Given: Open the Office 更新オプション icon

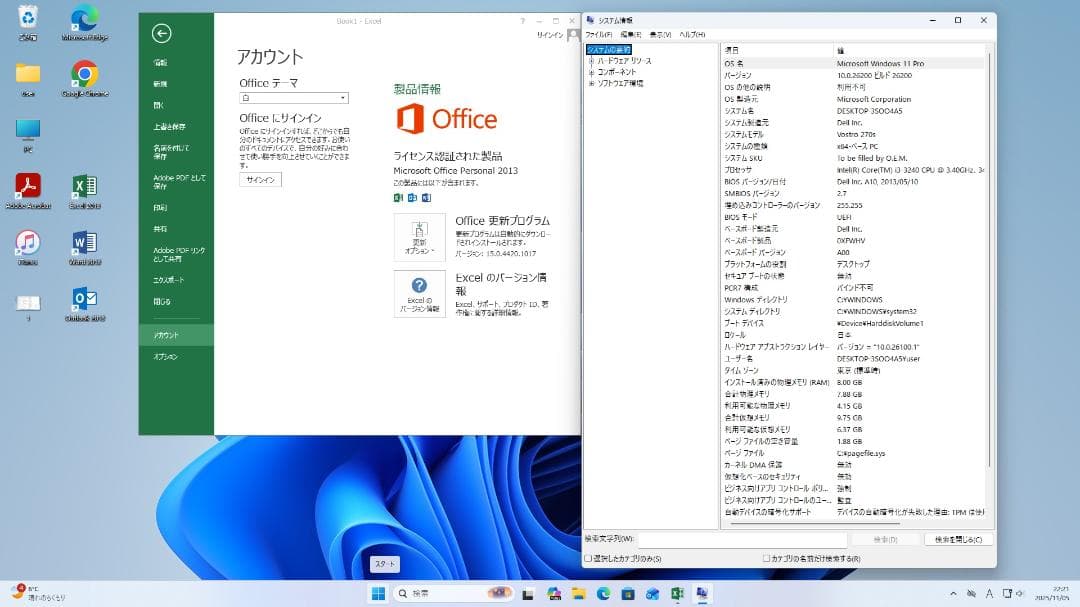Looking at the screenshot, I should pyautogui.click(x=420, y=236).
